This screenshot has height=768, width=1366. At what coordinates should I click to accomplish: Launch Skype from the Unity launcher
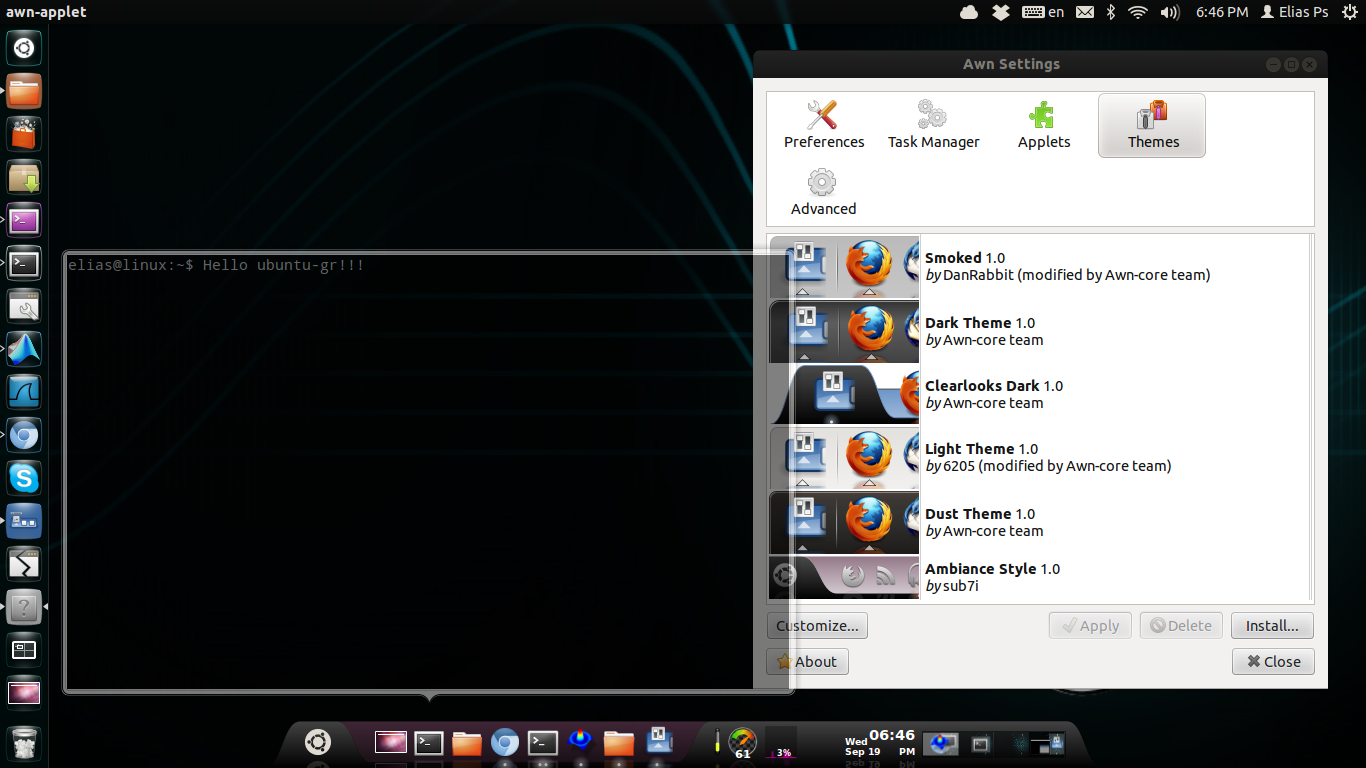[x=24, y=478]
